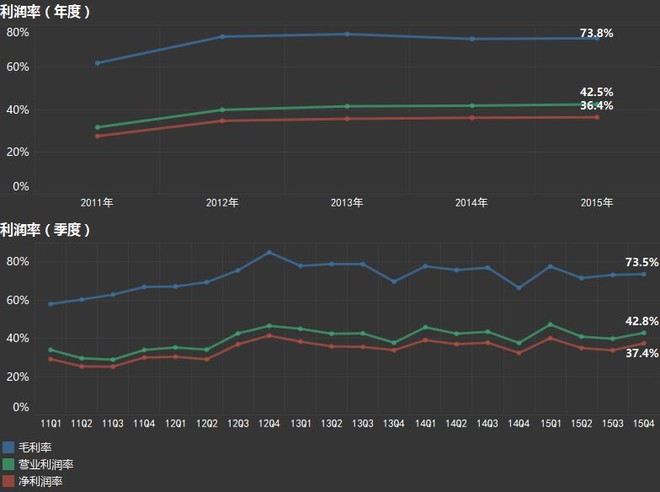Click the 2014年 x-axis label

pos(471,203)
